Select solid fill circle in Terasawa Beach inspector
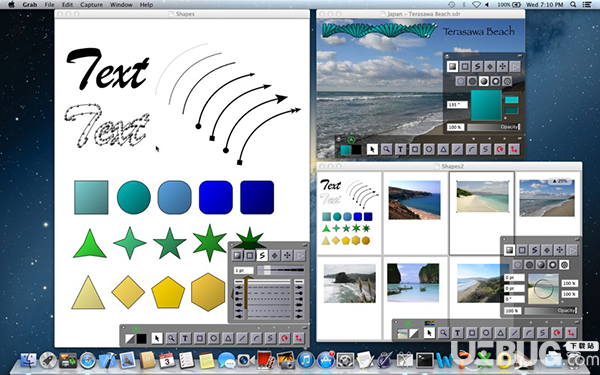 point(472,81)
